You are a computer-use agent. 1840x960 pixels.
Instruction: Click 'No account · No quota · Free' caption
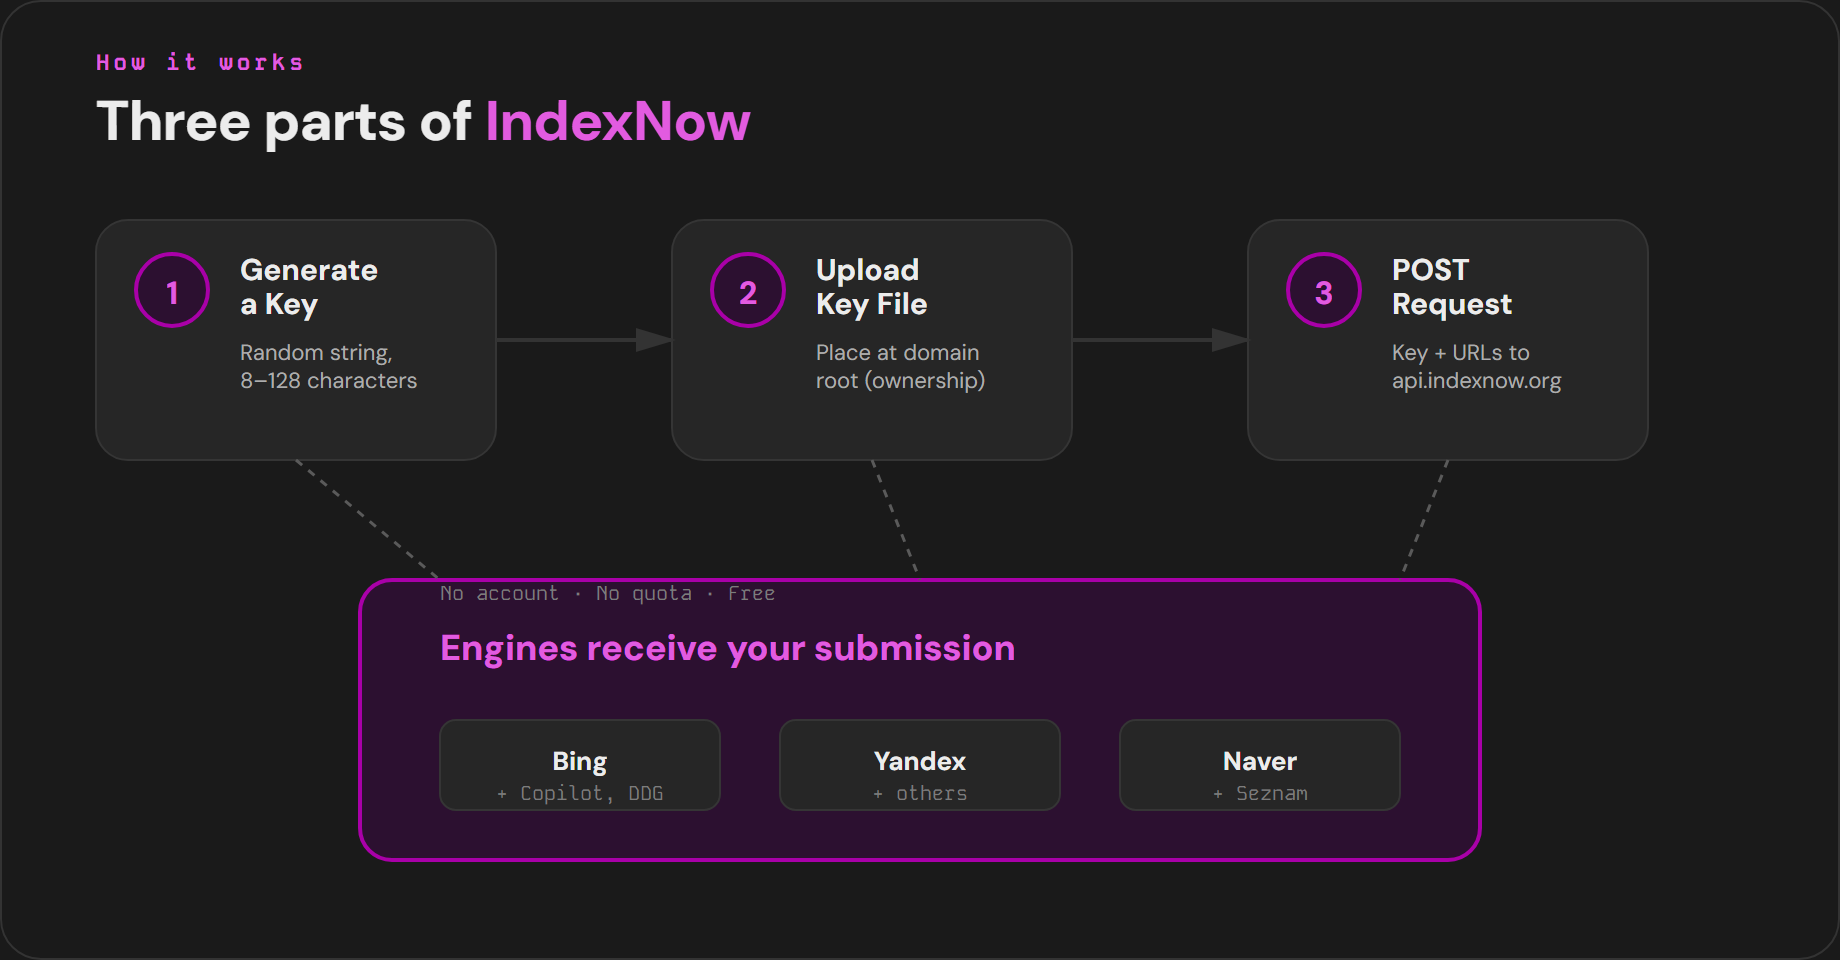point(607,593)
